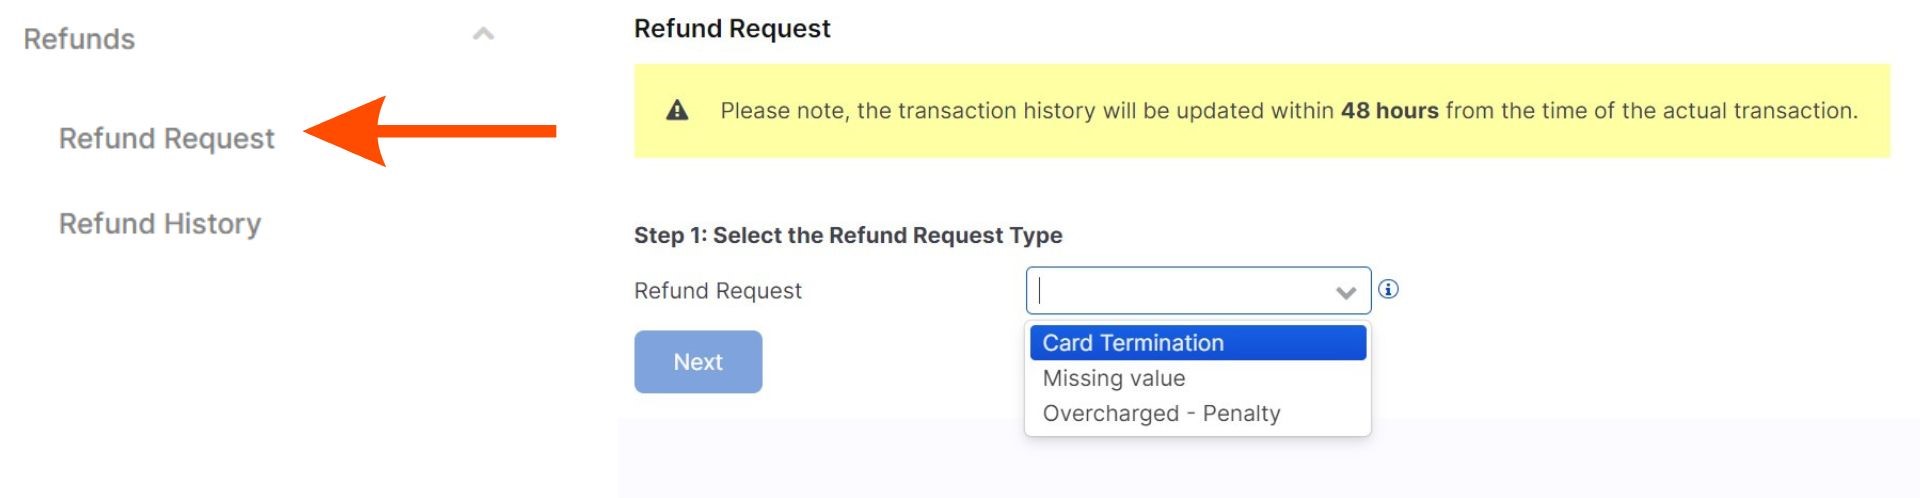
Task: Click the Refund Request field label
Action: 717,291
